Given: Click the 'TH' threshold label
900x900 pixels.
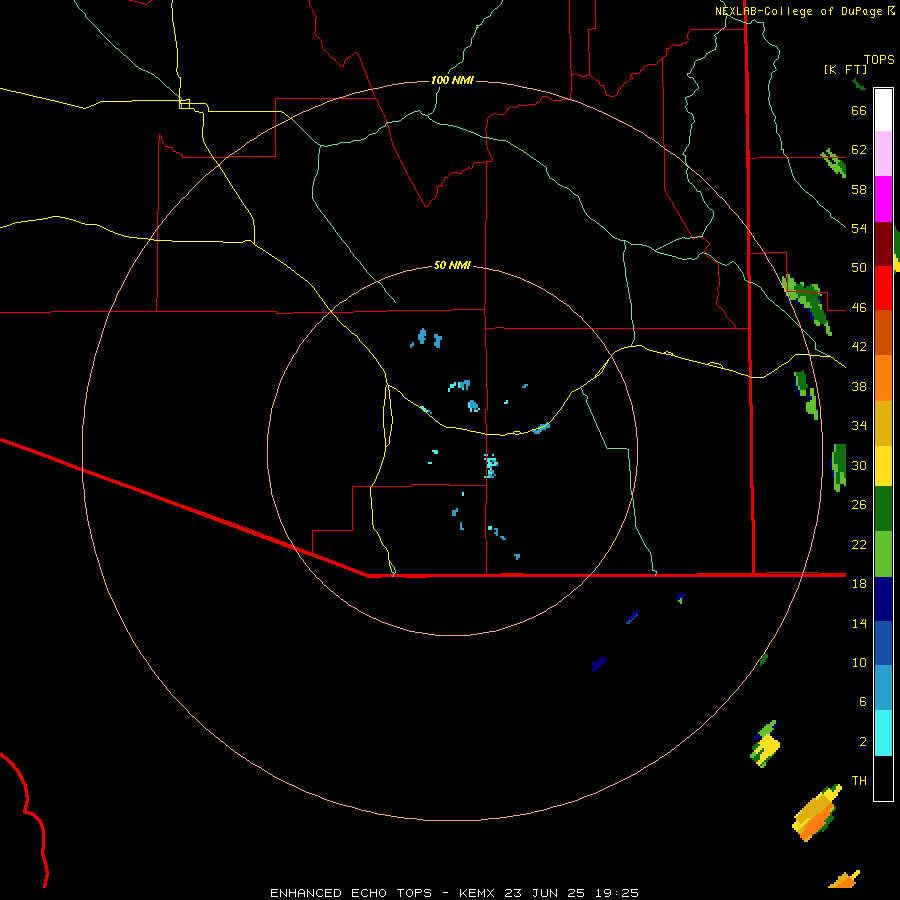Looking at the screenshot, I should point(859,781).
